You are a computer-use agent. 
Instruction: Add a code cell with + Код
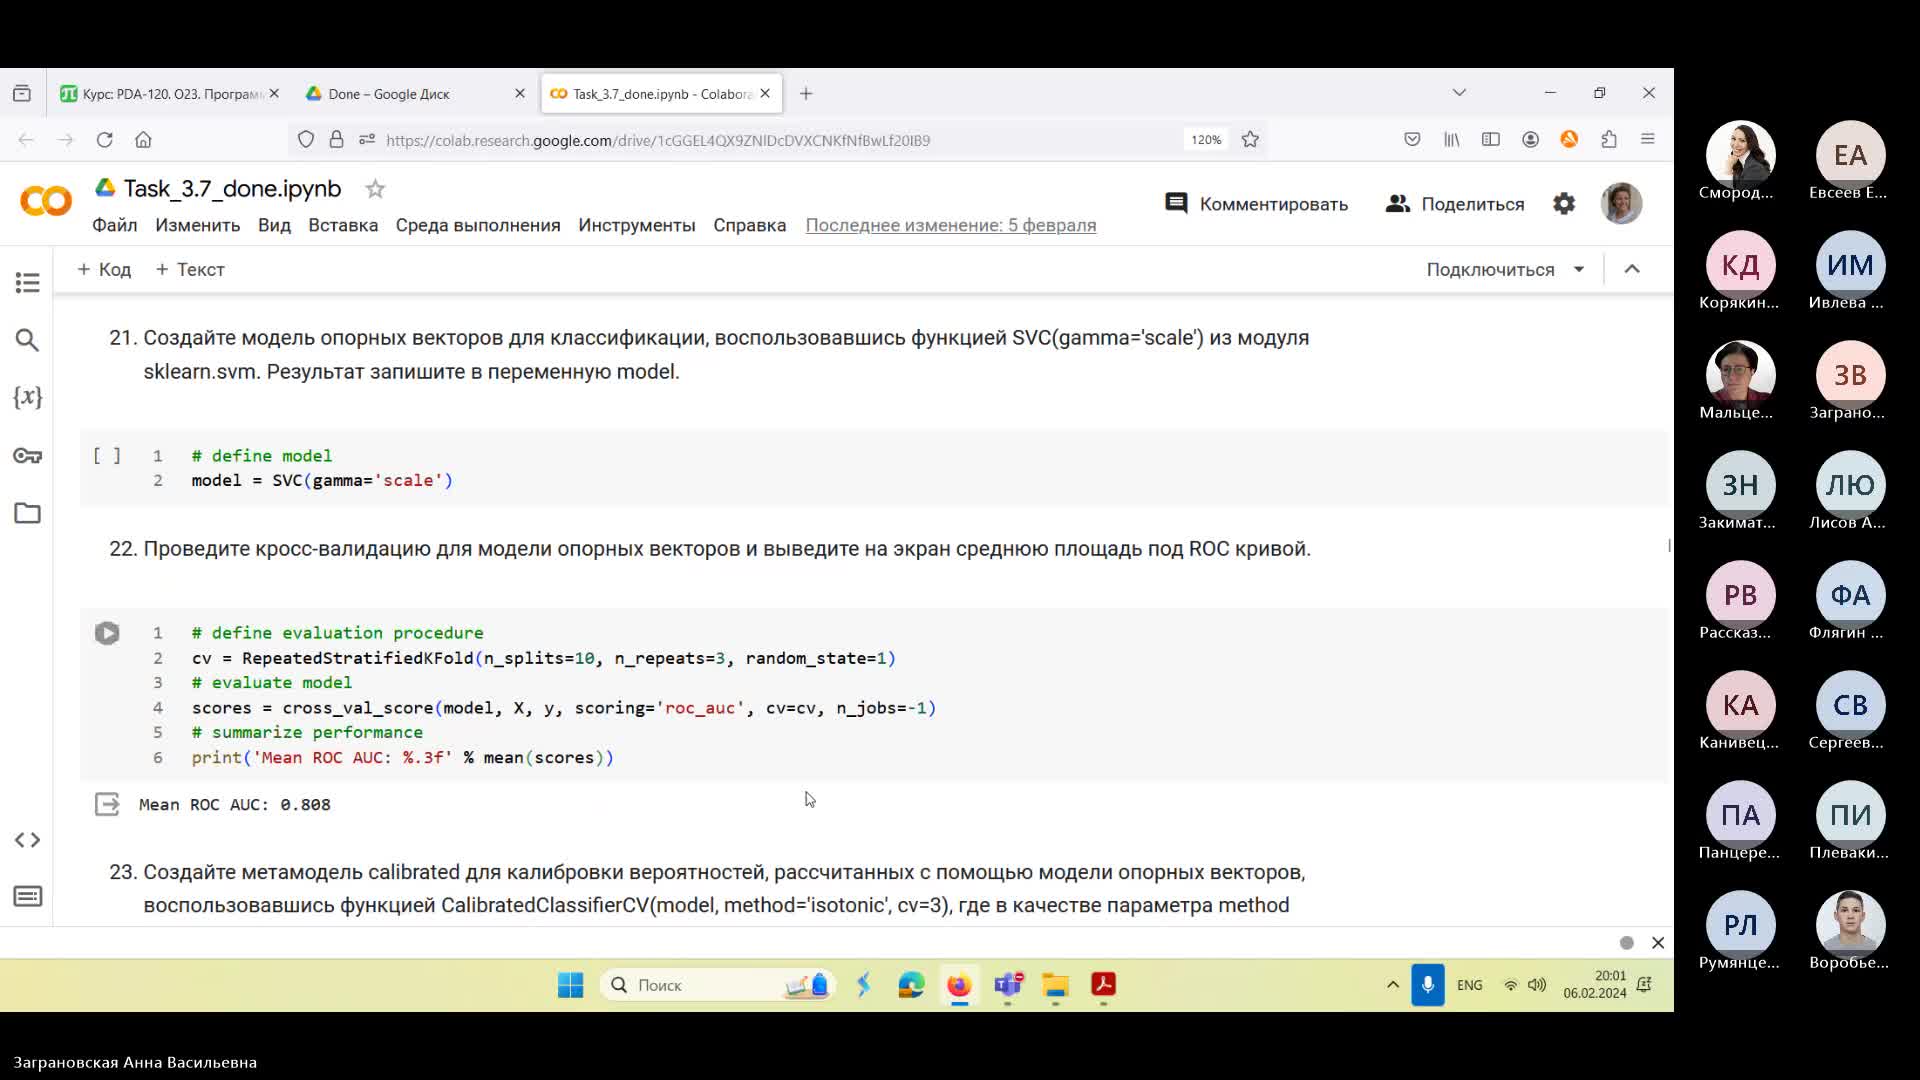click(x=104, y=269)
